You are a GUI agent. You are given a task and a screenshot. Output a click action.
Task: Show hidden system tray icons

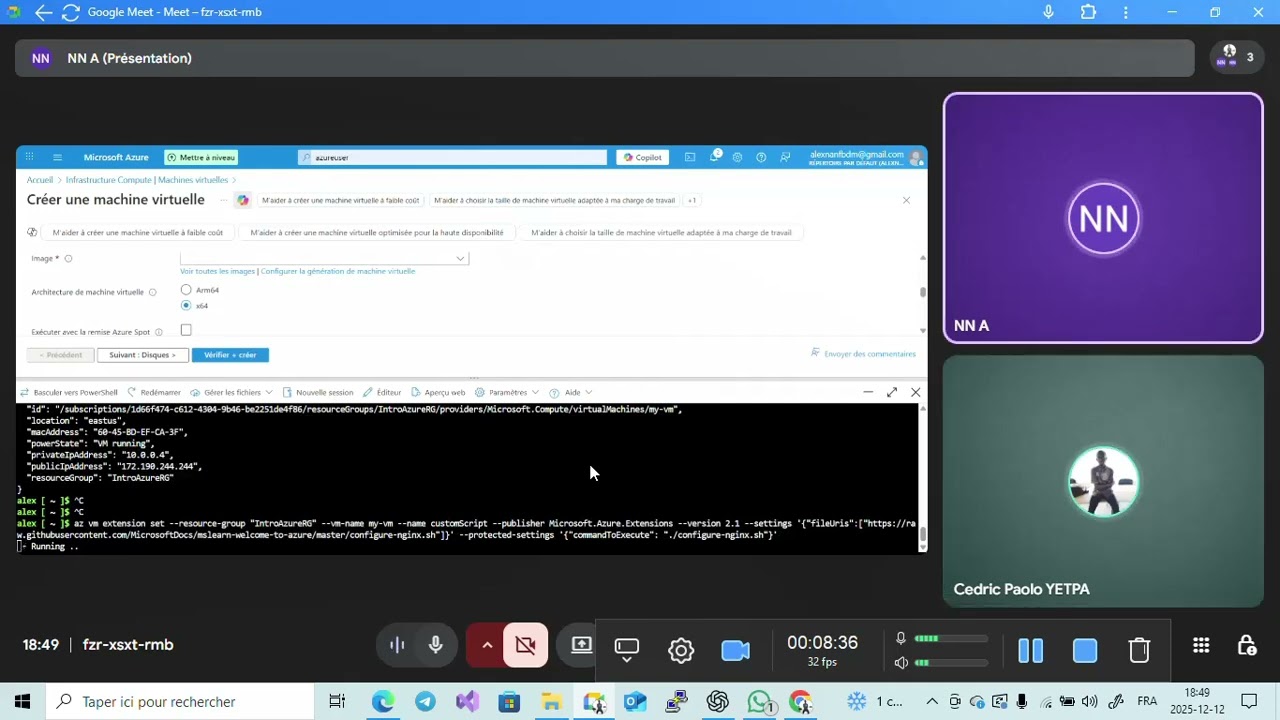click(x=932, y=701)
